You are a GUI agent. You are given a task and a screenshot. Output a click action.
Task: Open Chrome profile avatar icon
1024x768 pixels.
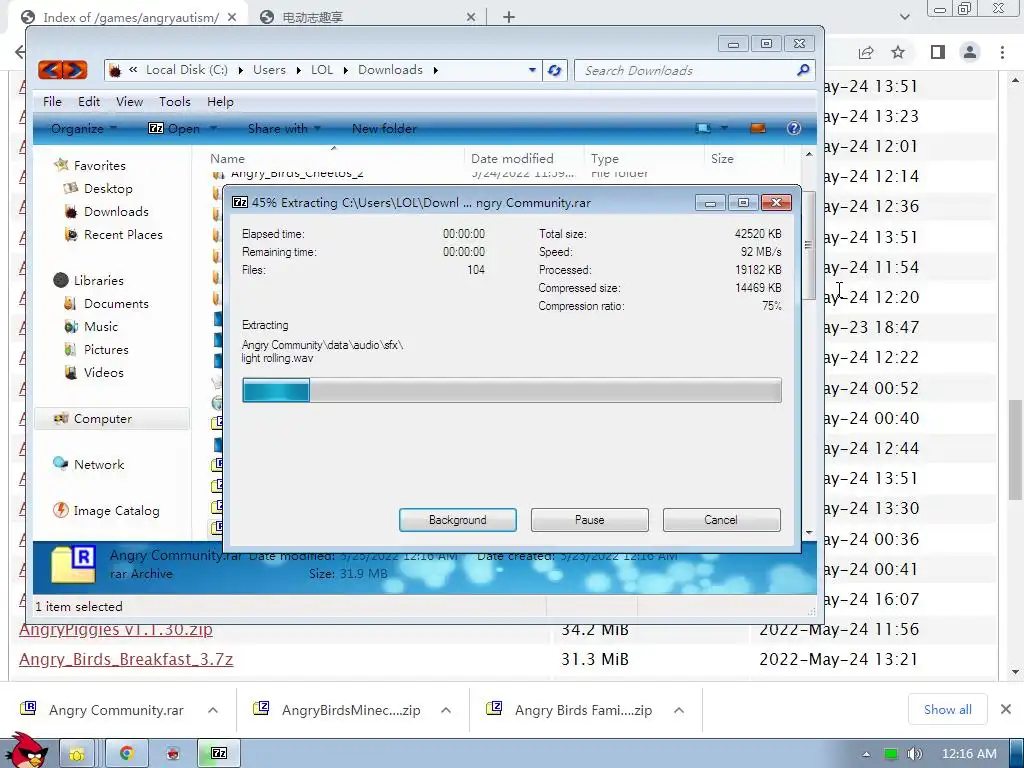[x=970, y=52]
